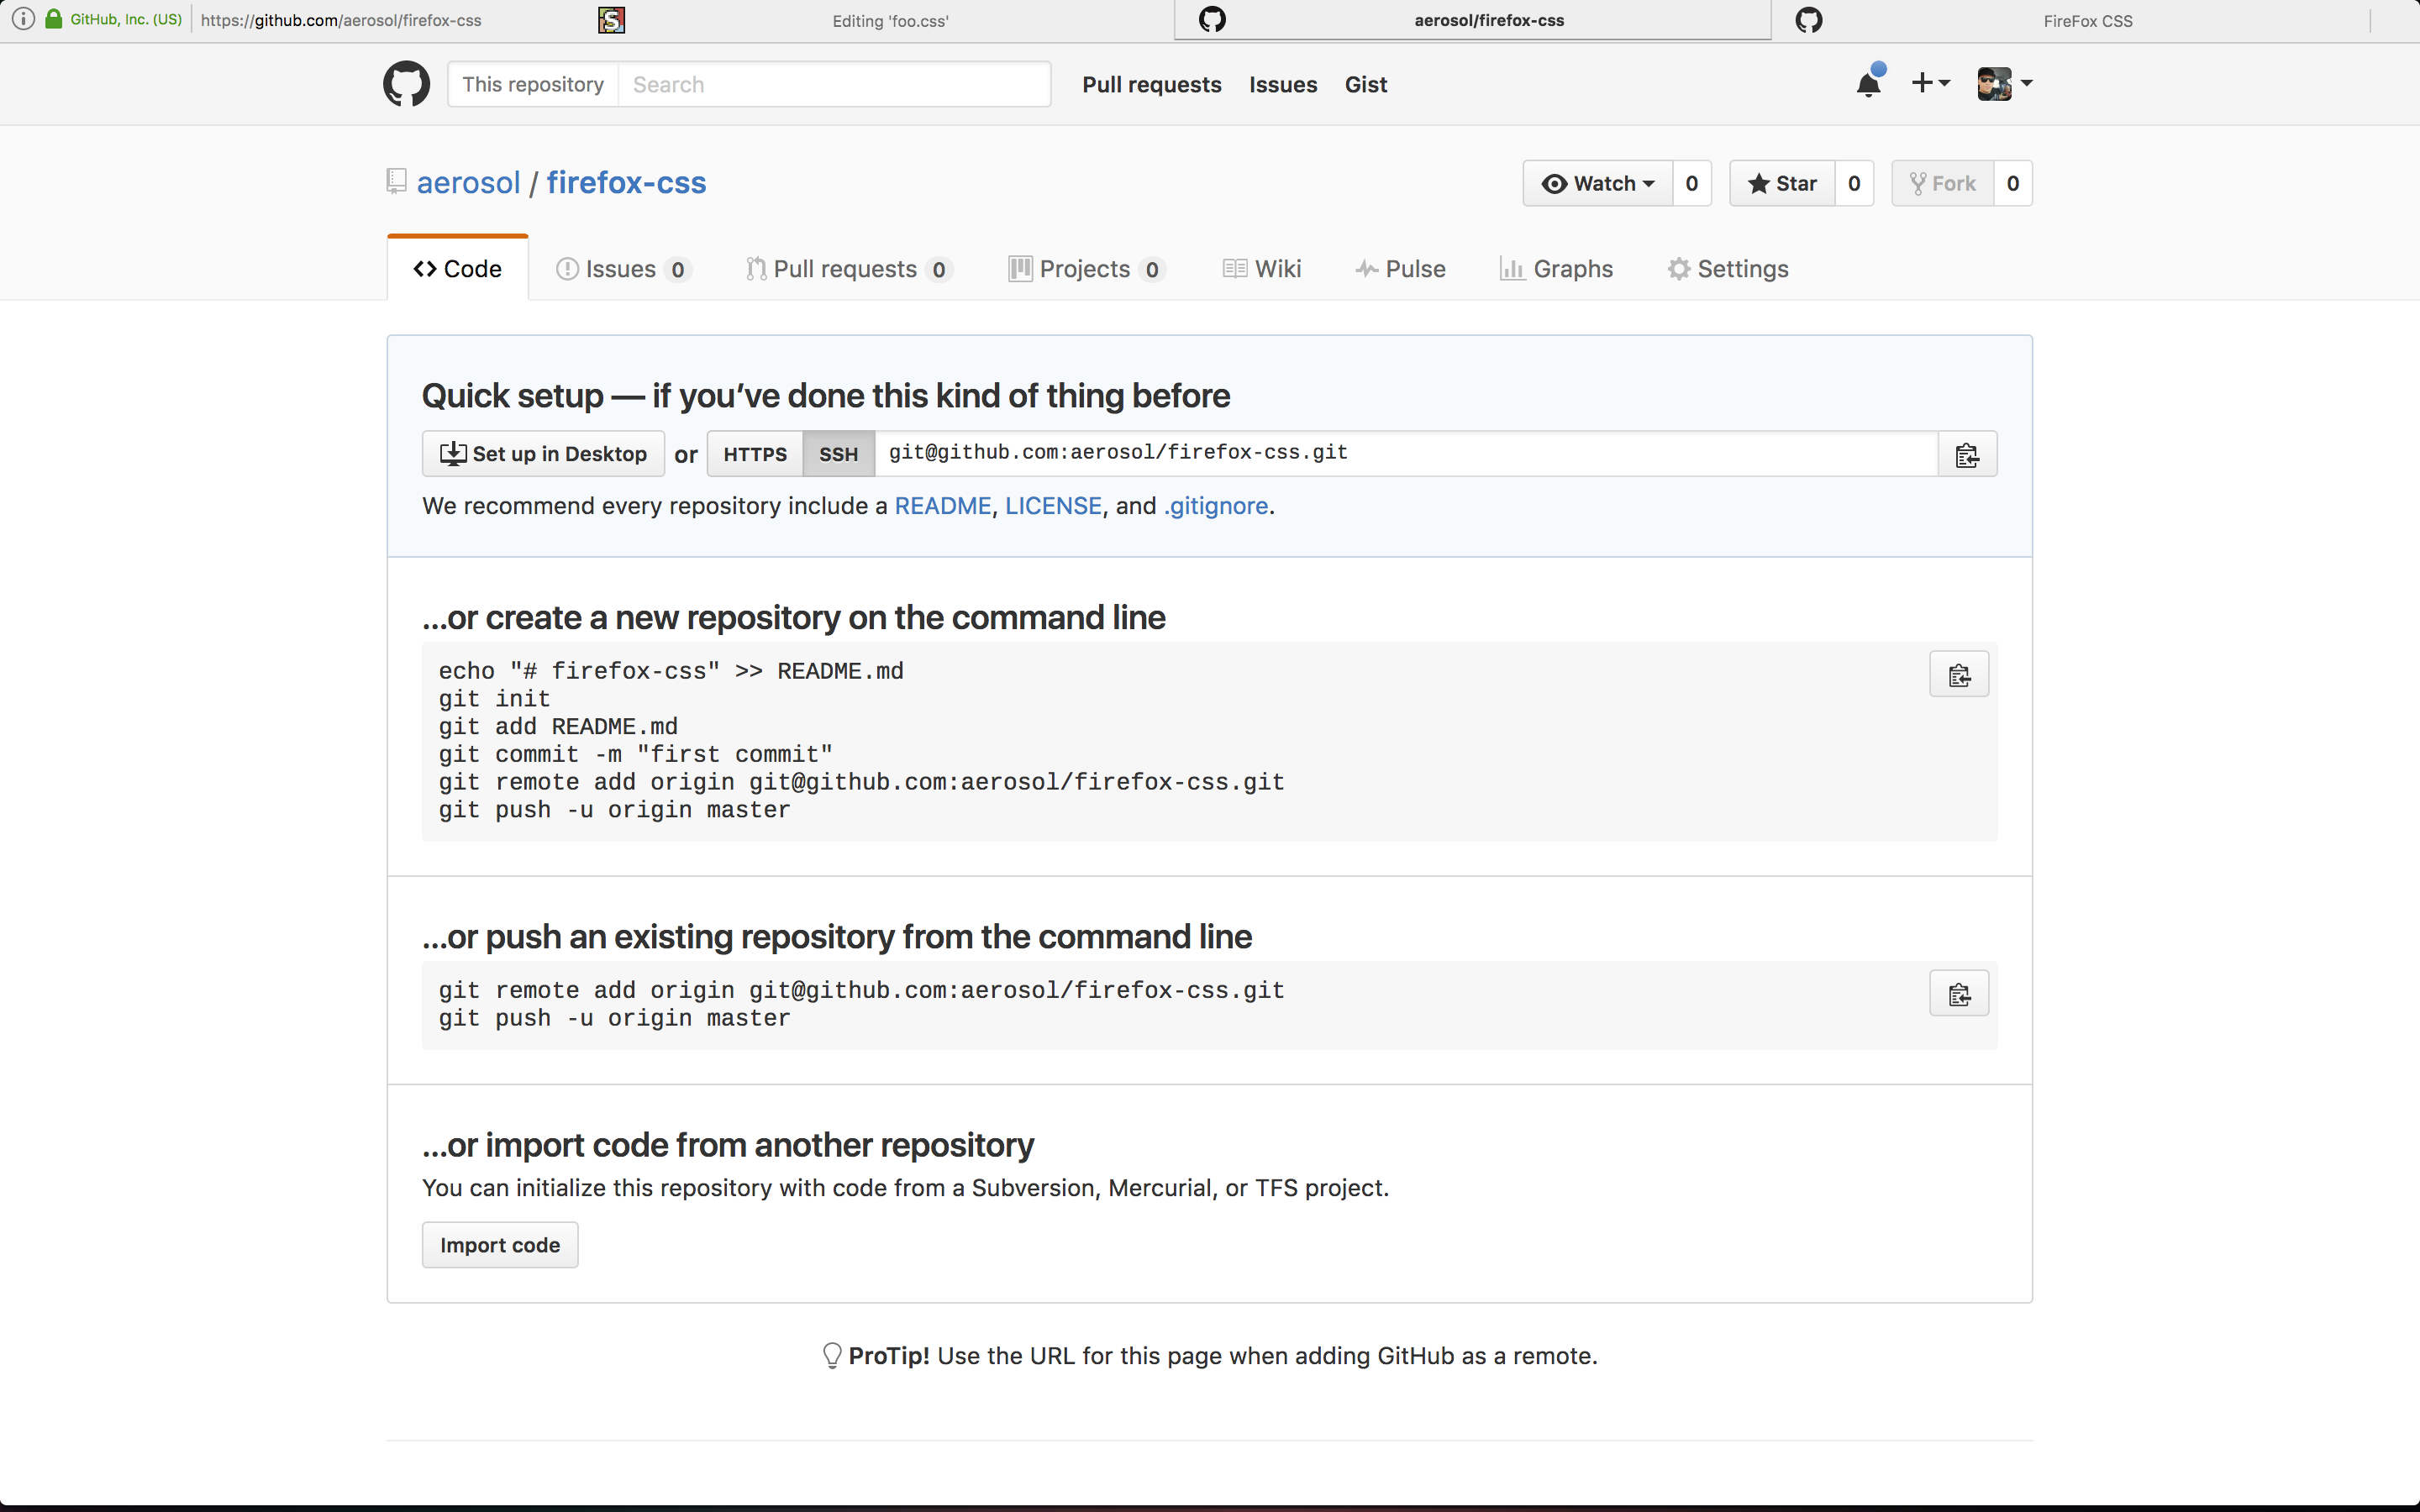Open the Settings repository tab
The height and width of the screenshot is (1512, 2420).
click(x=1727, y=269)
